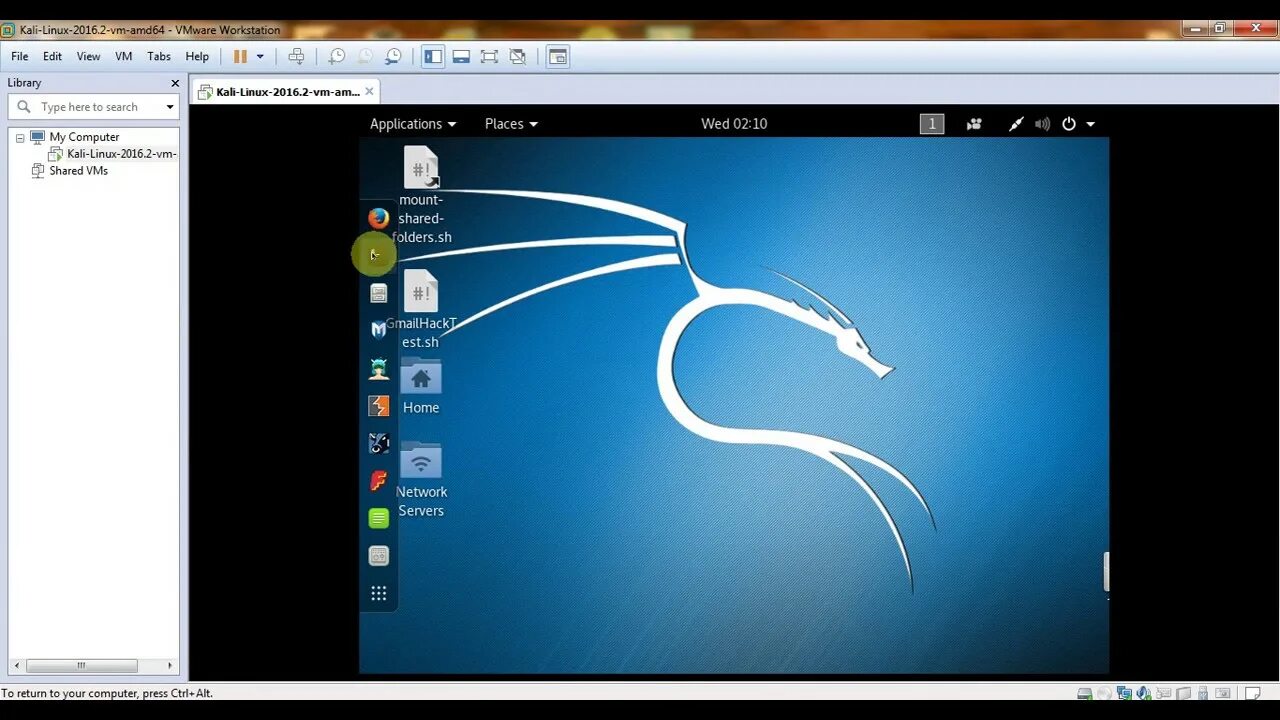Launch Burp Suite from the dock
1280x720 pixels.
(x=378, y=406)
